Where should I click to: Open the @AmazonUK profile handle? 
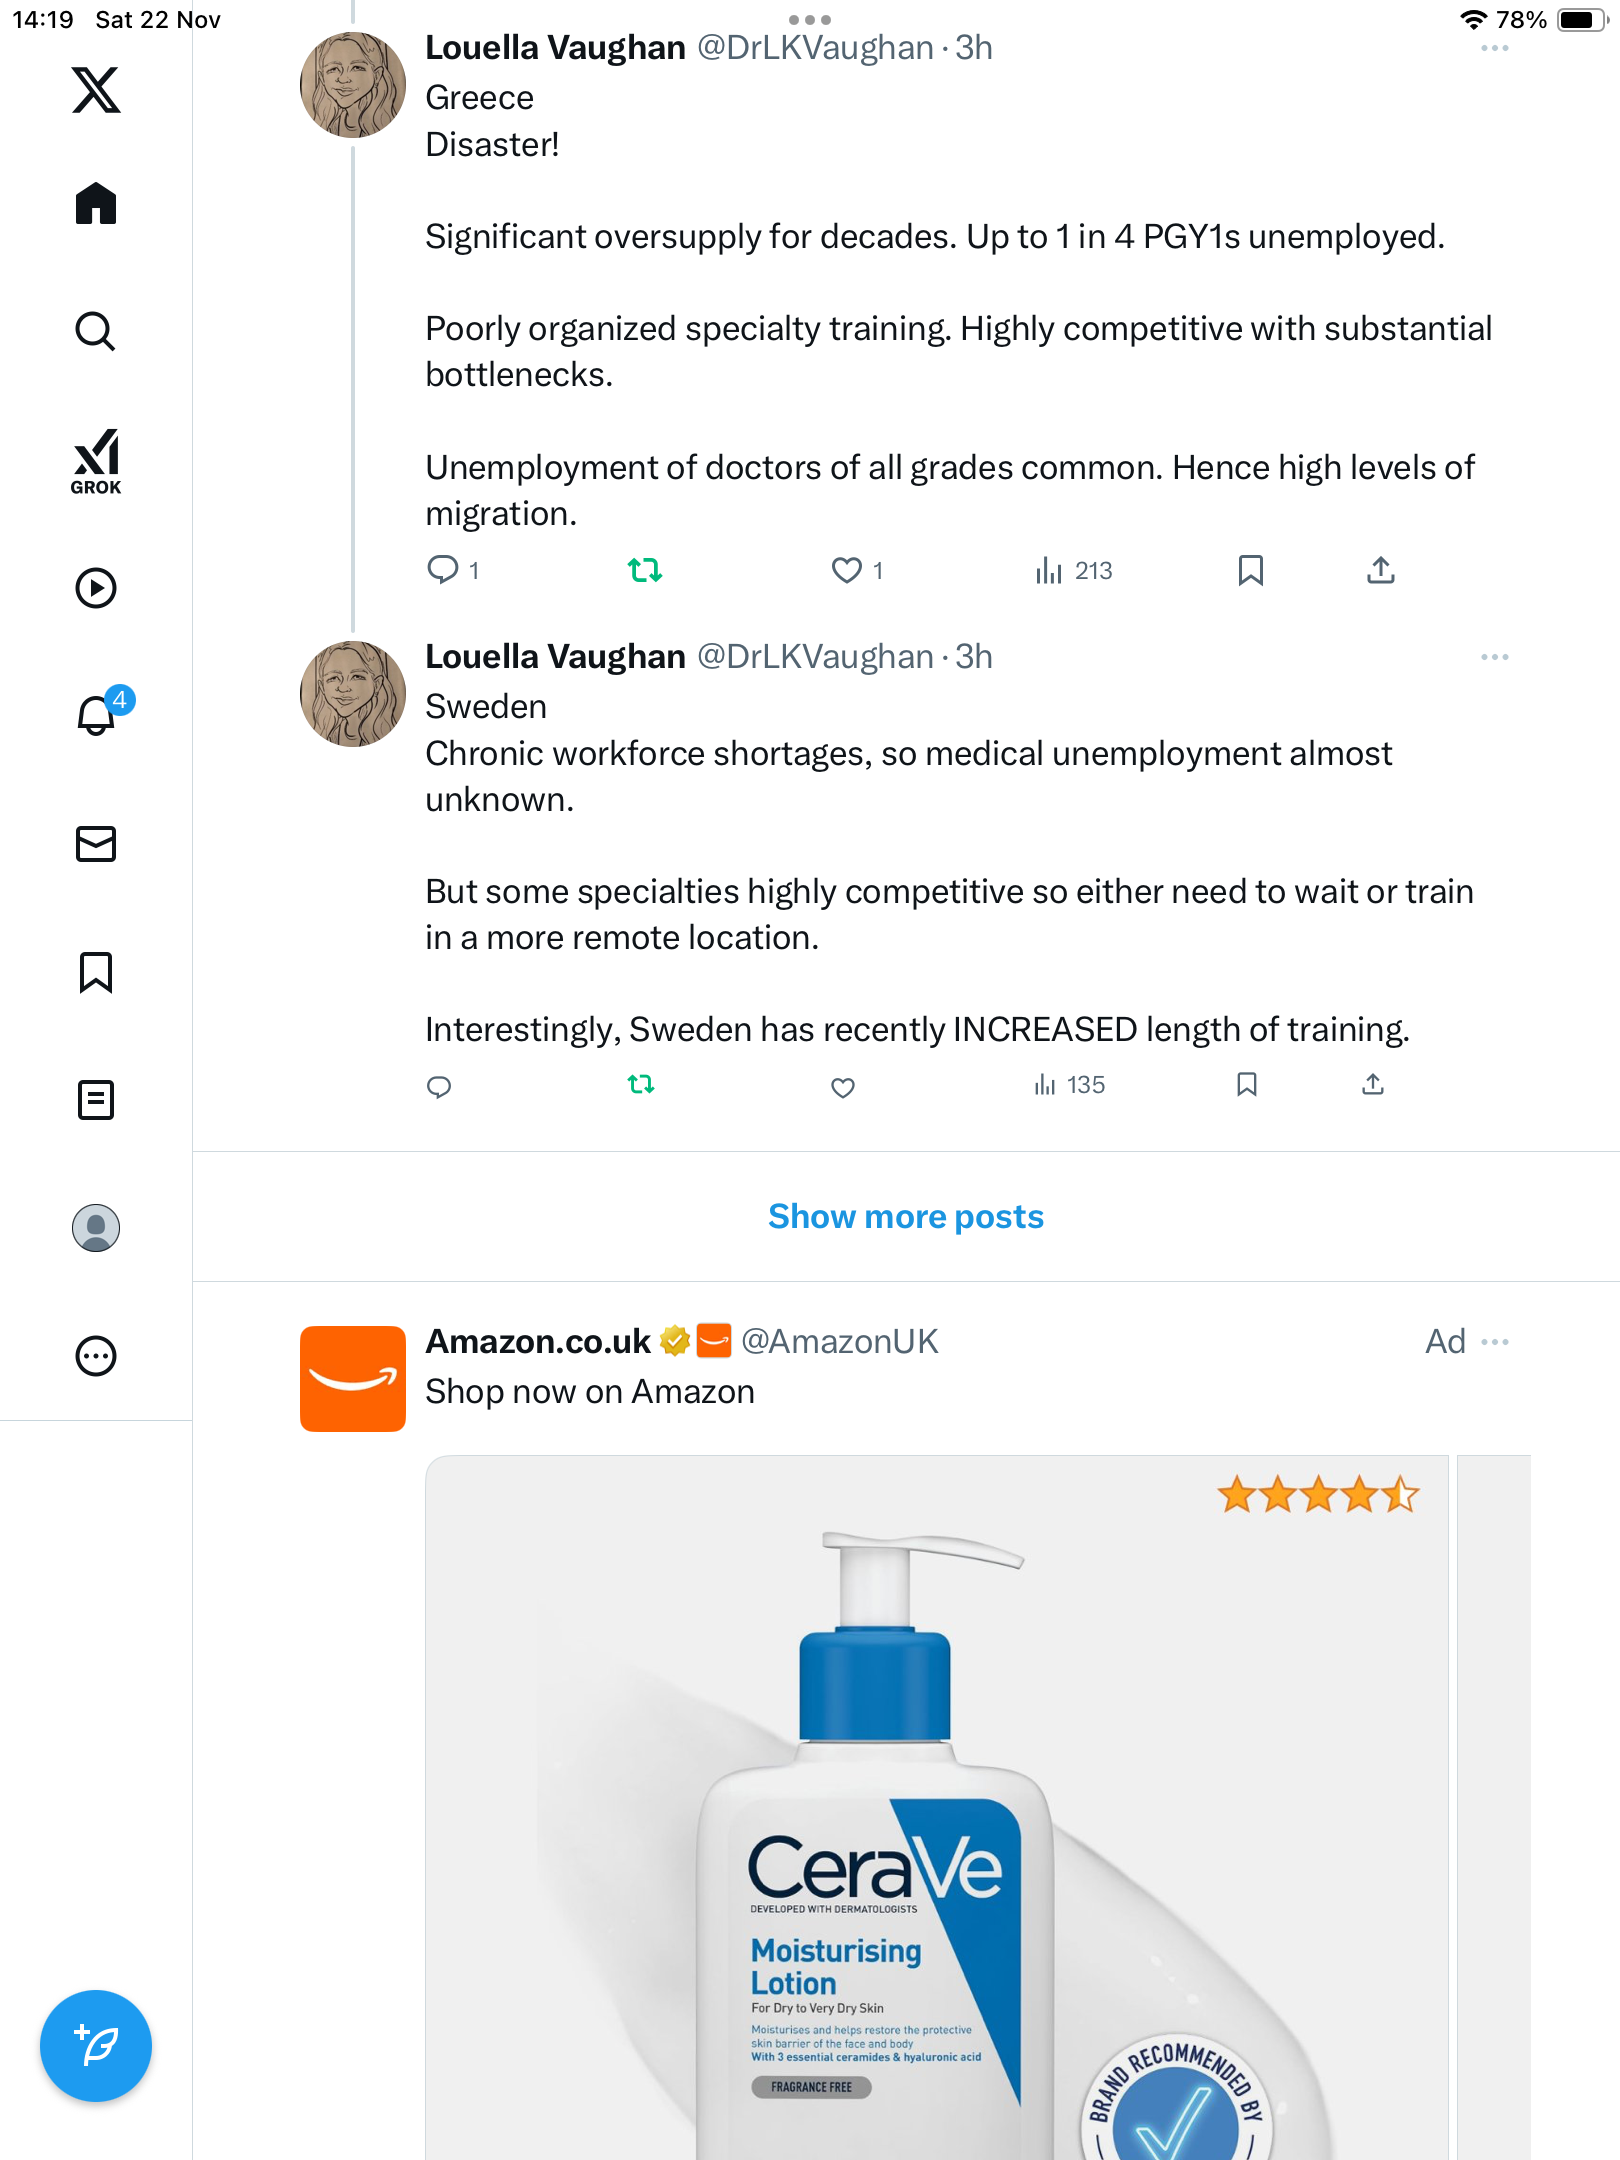click(x=840, y=1342)
